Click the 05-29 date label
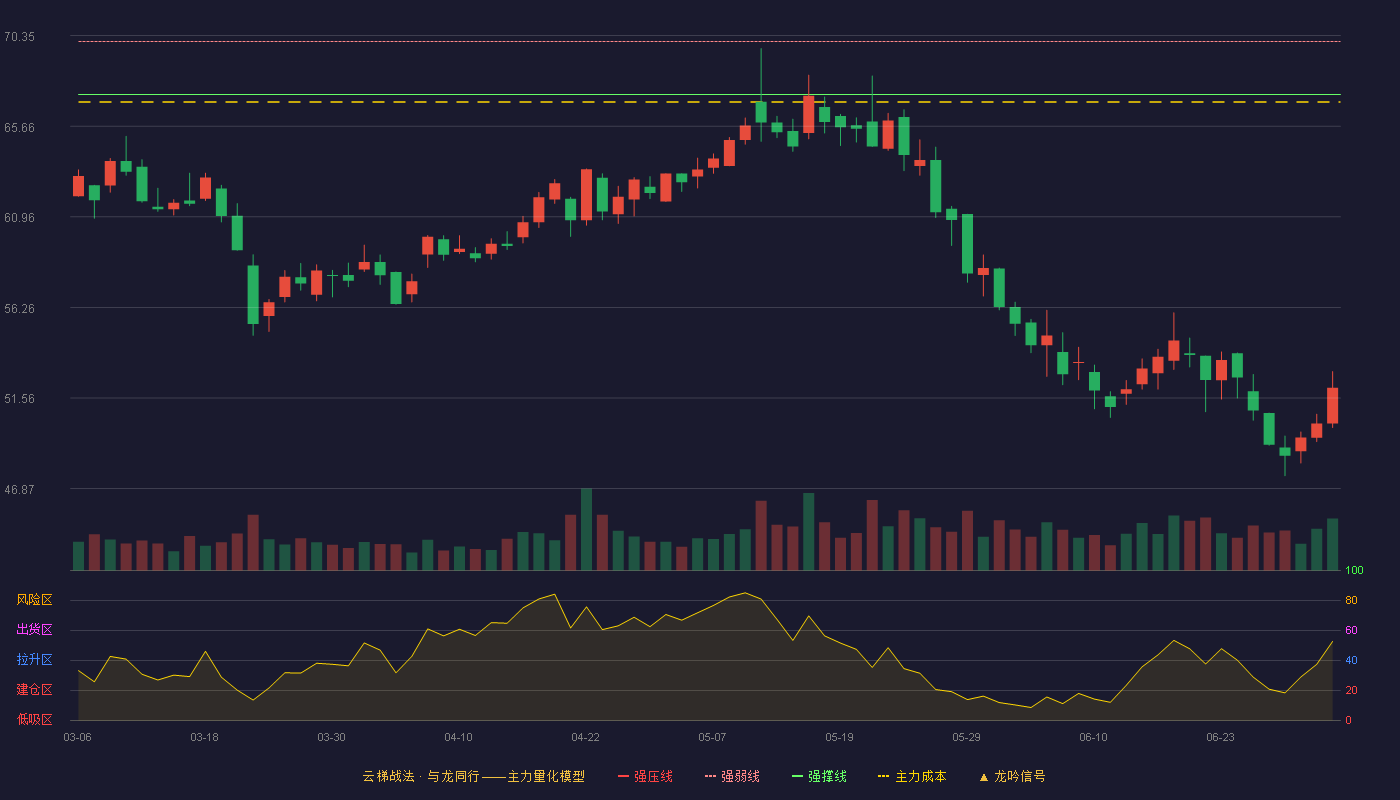This screenshot has height=800, width=1400. (966, 737)
